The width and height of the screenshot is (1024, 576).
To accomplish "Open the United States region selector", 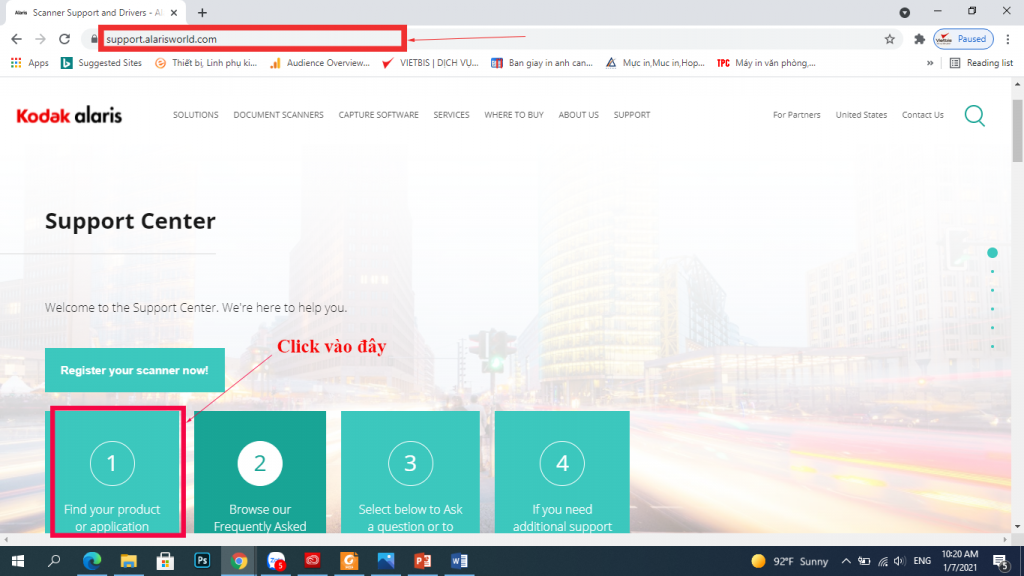I will (x=861, y=115).
